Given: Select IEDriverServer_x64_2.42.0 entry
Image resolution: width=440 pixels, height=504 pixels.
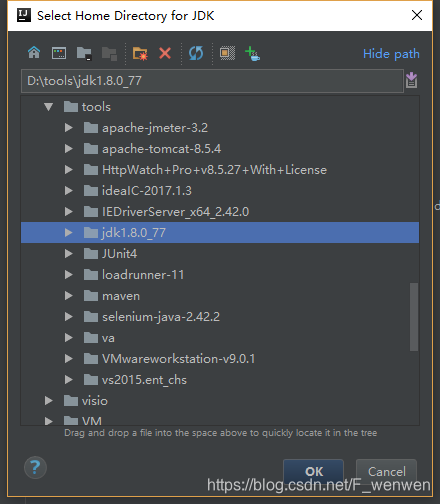Looking at the screenshot, I should [175, 212].
